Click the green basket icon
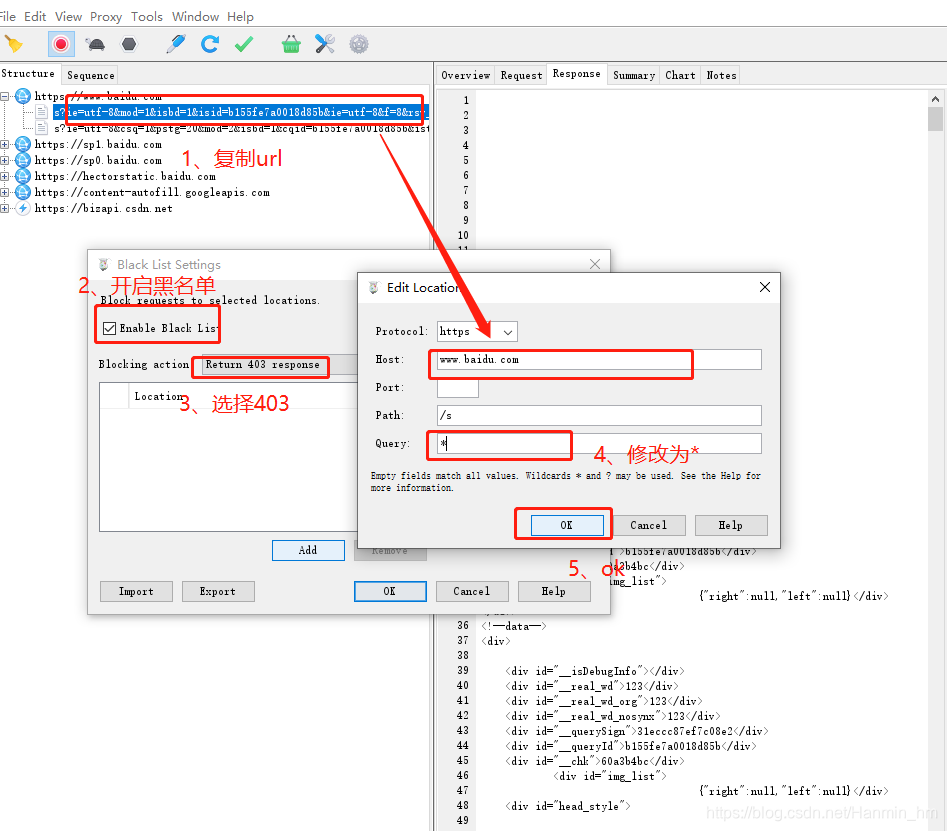Viewport: 947px width, 831px height. point(291,44)
